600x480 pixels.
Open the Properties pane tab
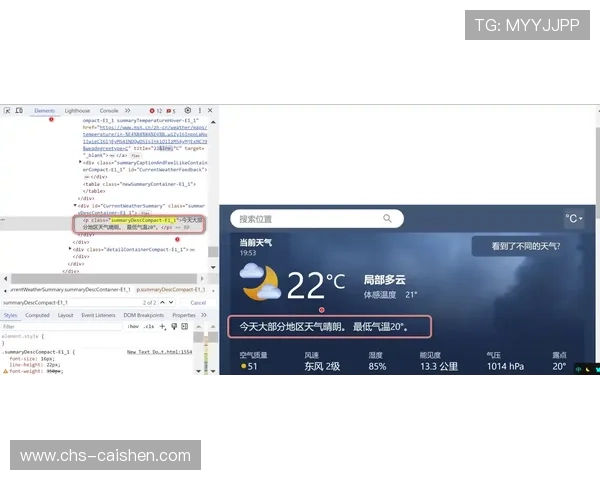coord(184,315)
